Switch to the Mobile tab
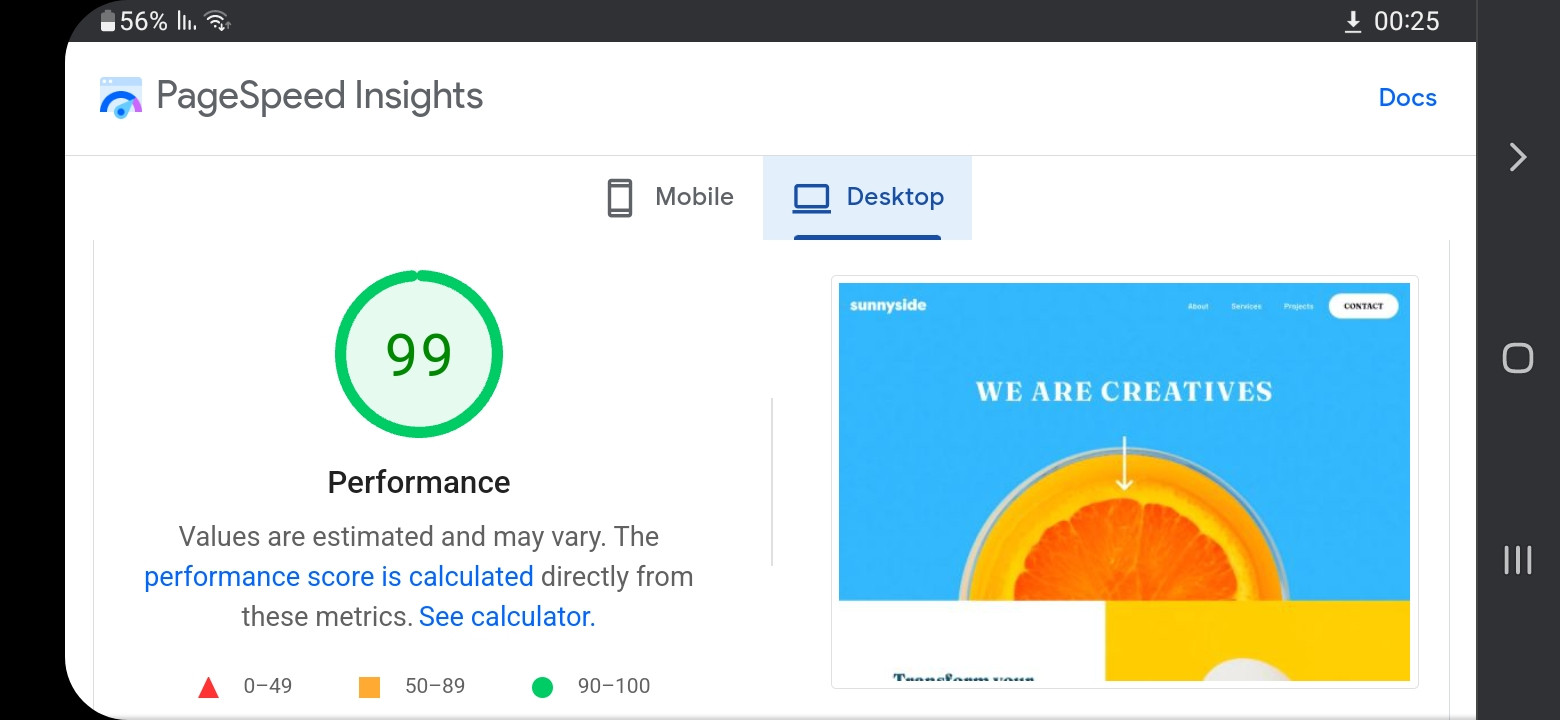The height and width of the screenshot is (720, 1560). pos(671,197)
